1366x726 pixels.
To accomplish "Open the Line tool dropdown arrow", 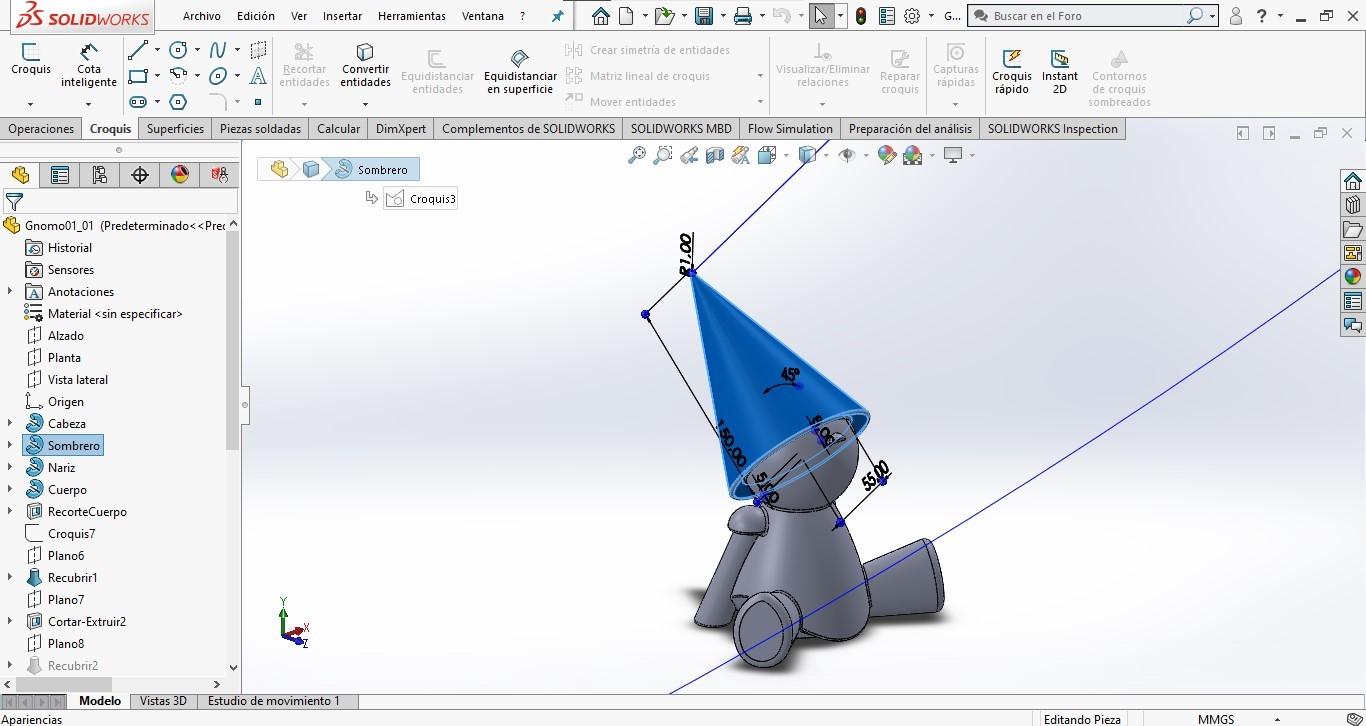I will pyautogui.click(x=157, y=50).
